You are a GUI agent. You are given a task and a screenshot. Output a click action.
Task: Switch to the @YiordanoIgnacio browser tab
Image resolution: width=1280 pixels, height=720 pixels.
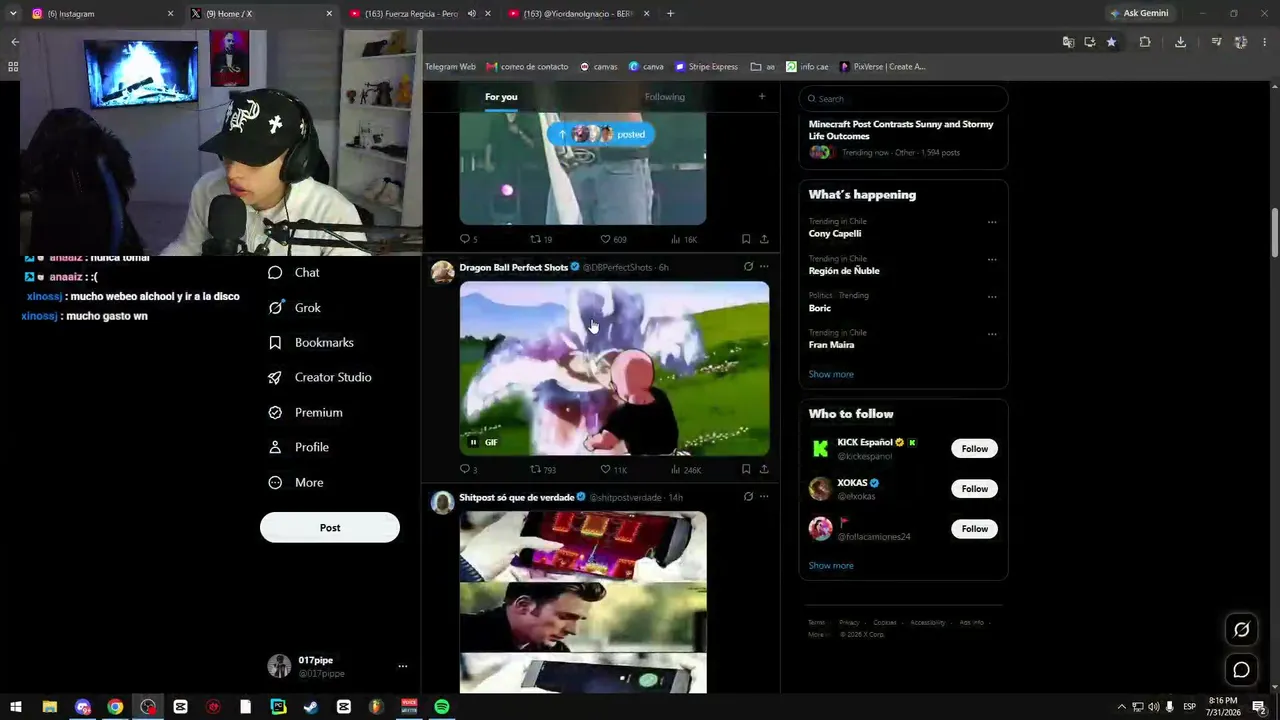(578, 14)
